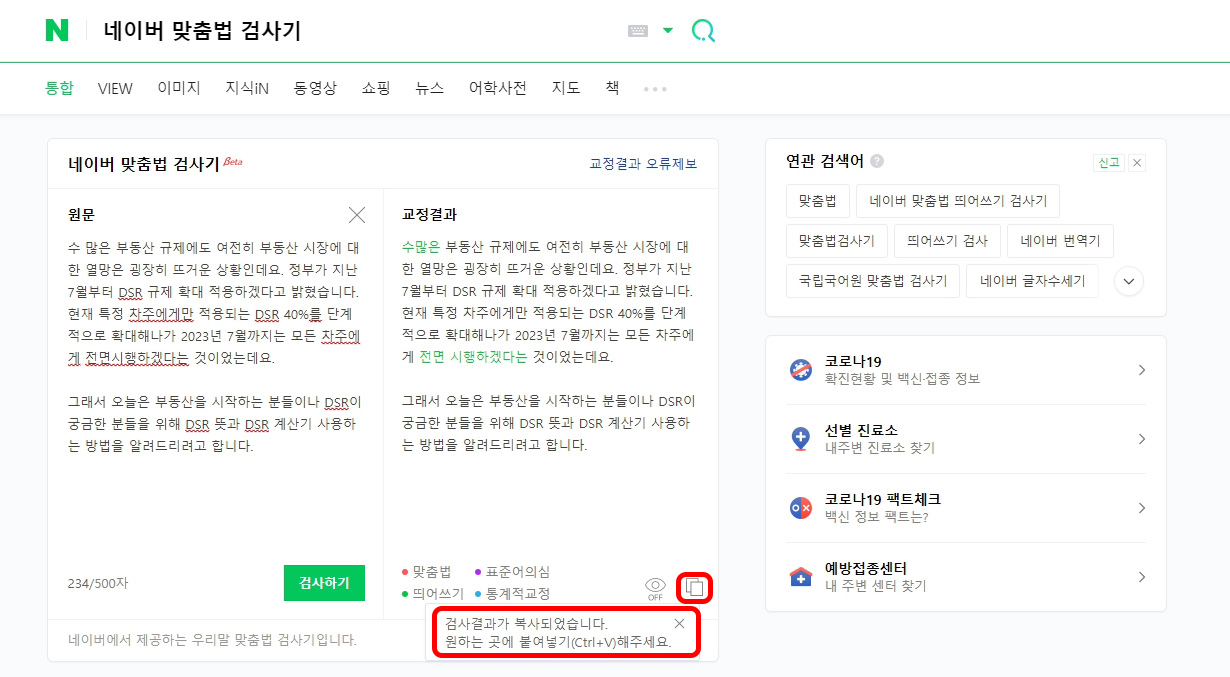Click the 띄어쓰기 green legend item
Screen dimensions: 1230x677
[x=433, y=594]
